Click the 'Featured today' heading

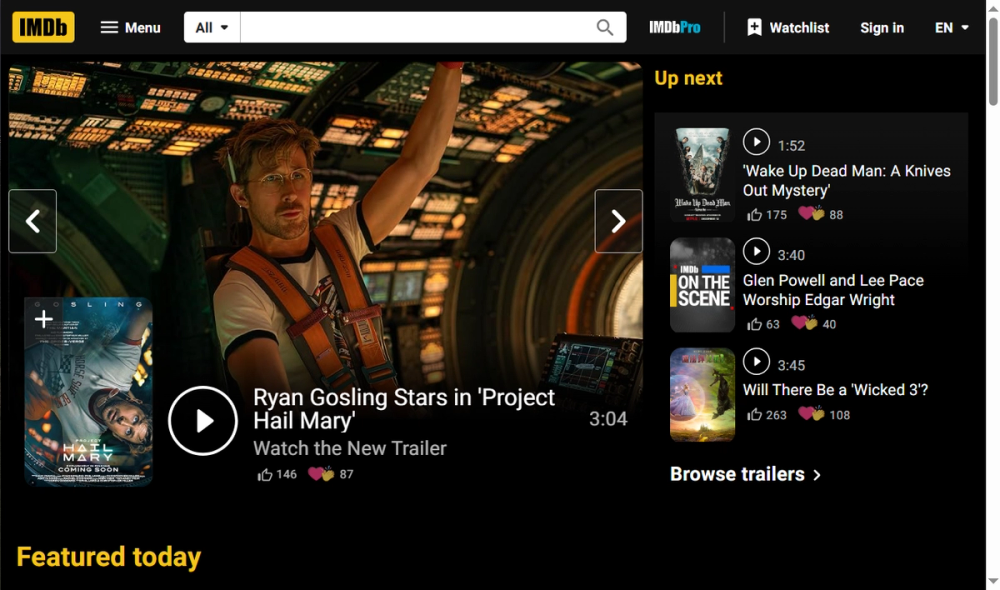click(108, 557)
